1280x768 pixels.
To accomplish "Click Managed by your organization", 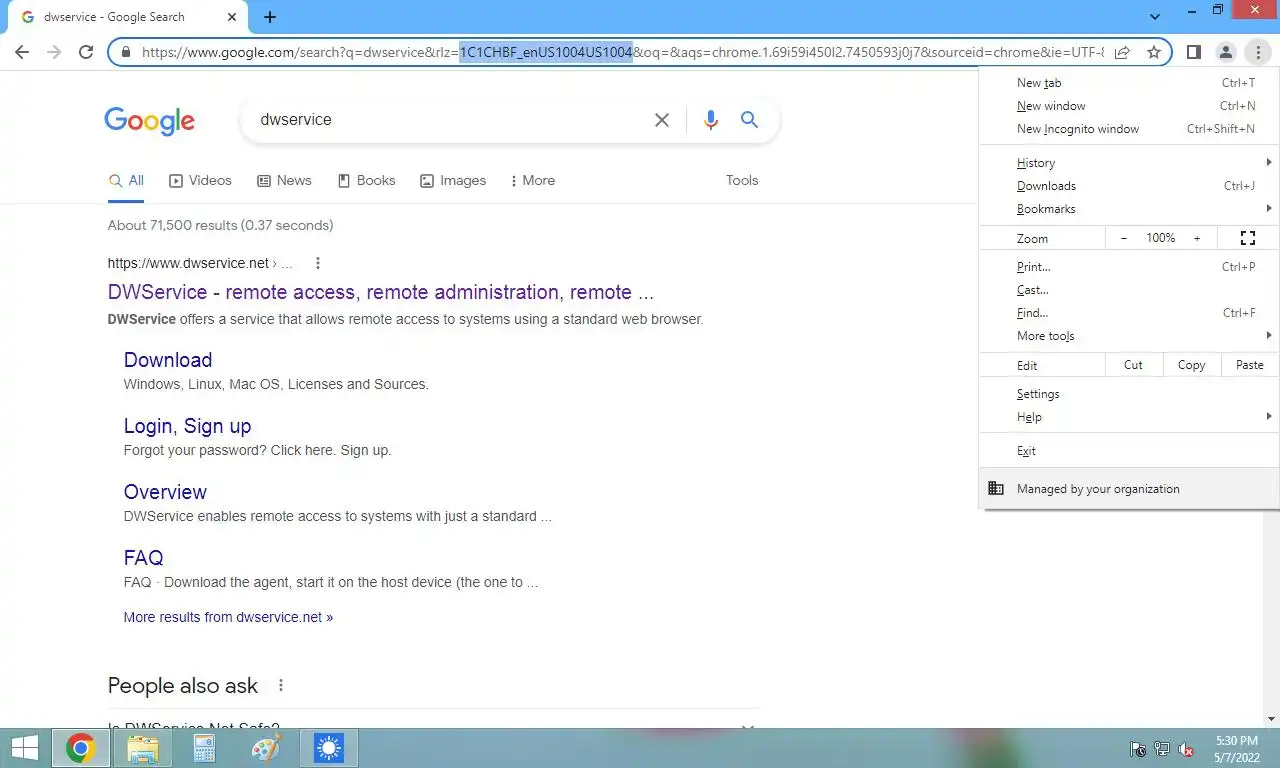I will click(1130, 489).
